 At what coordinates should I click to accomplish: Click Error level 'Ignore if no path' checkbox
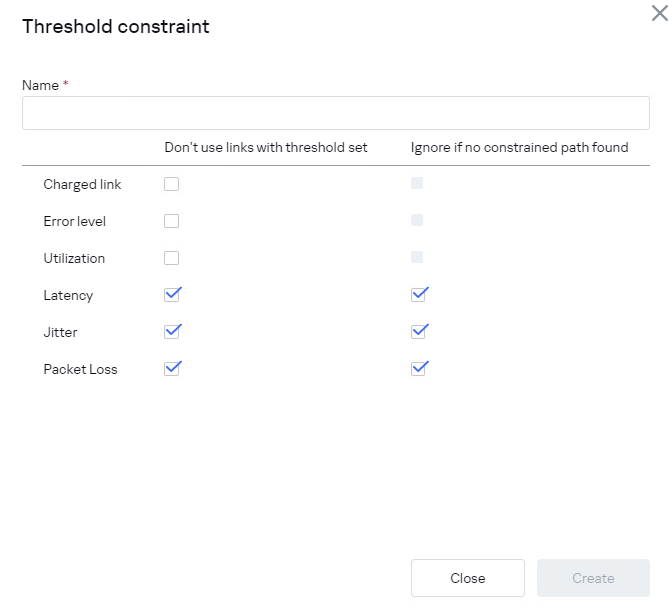[x=417, y=220]
